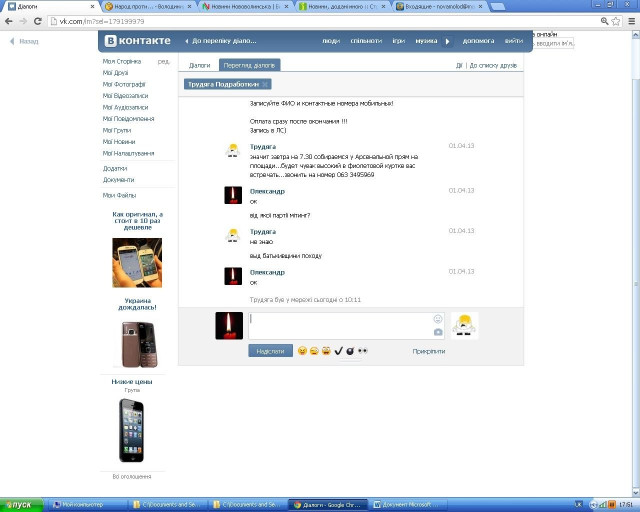Insert the eyes emoji
The height and width of the screenshot is (512, 640).
[x=363, y=351]
